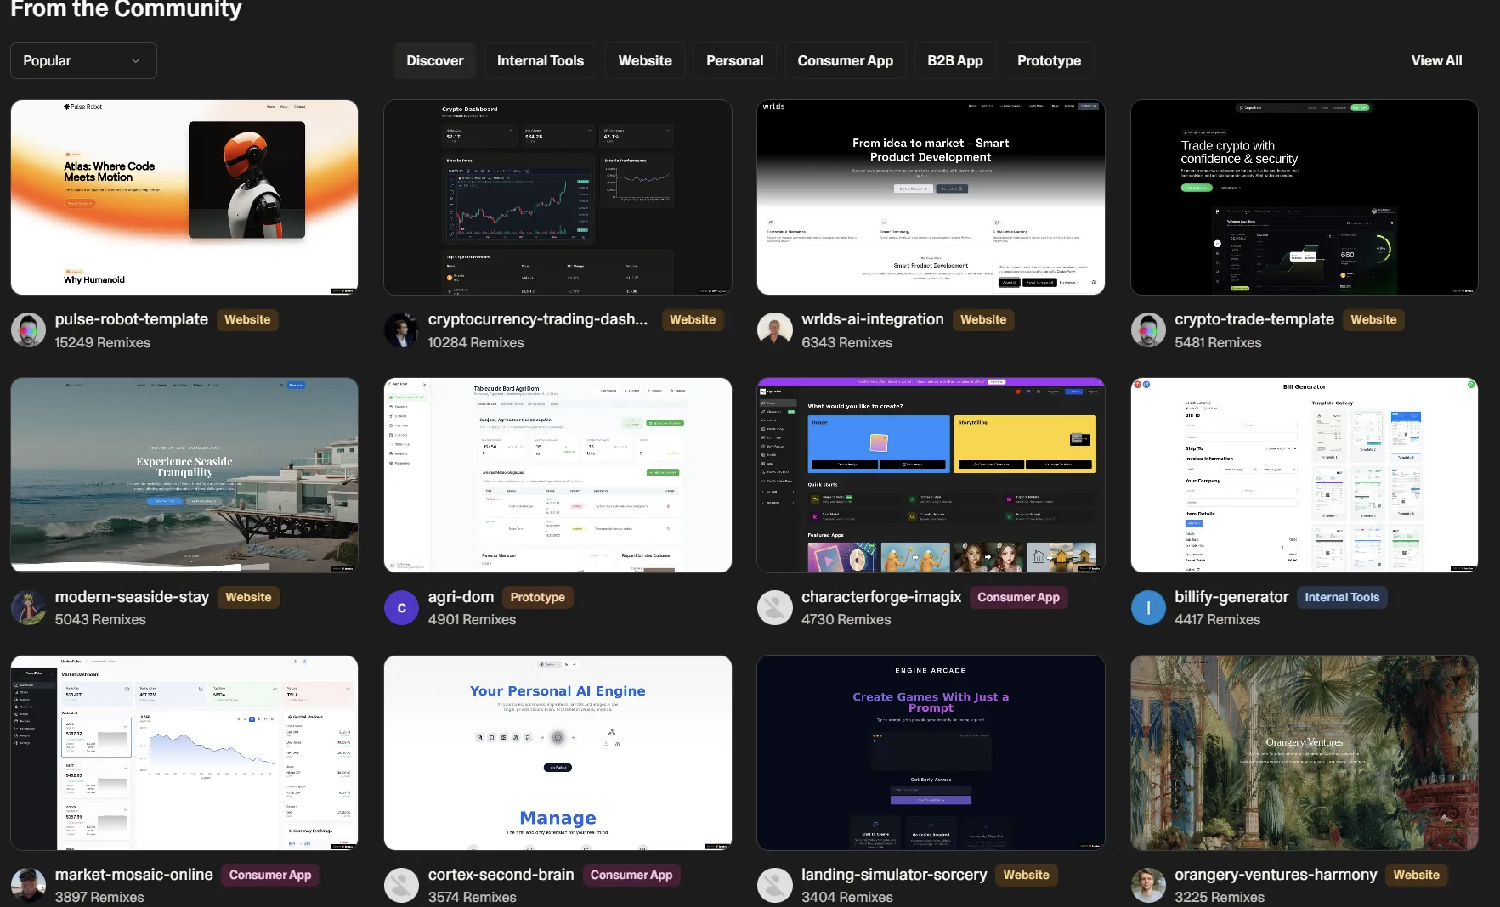Click the pulse-robot-template author avatar
The image size is (1500, 907).
tap(28, 330)
